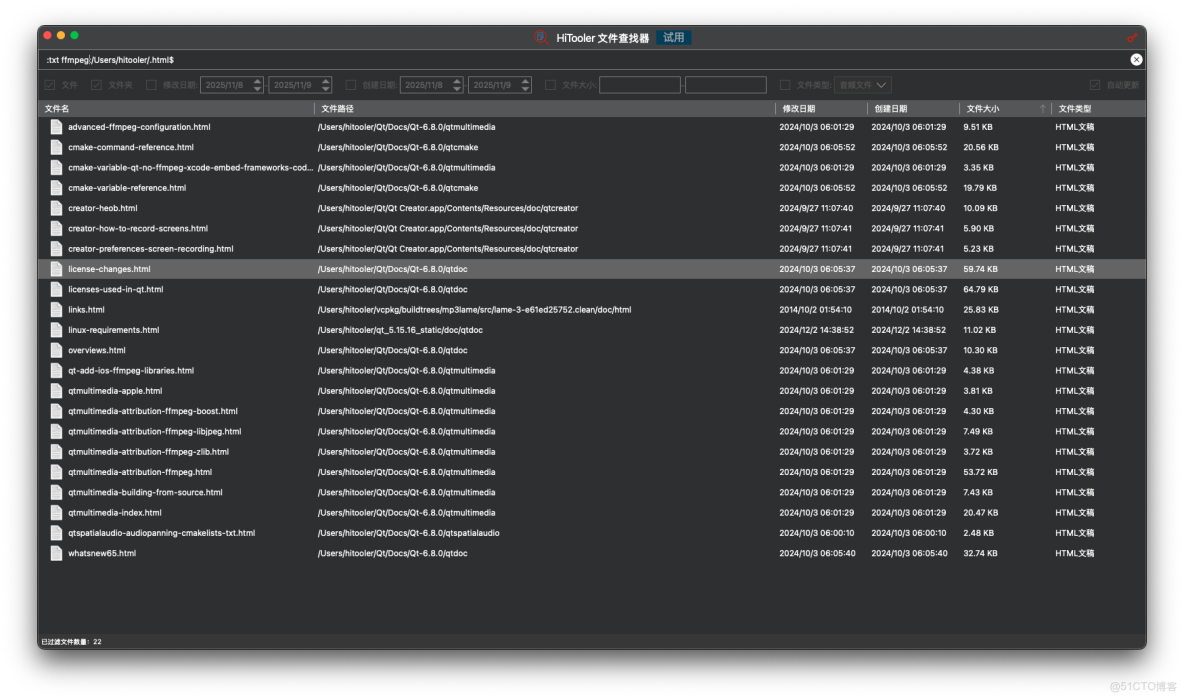Click the sort arrow in 文件大小 header

pos(1043,109)
